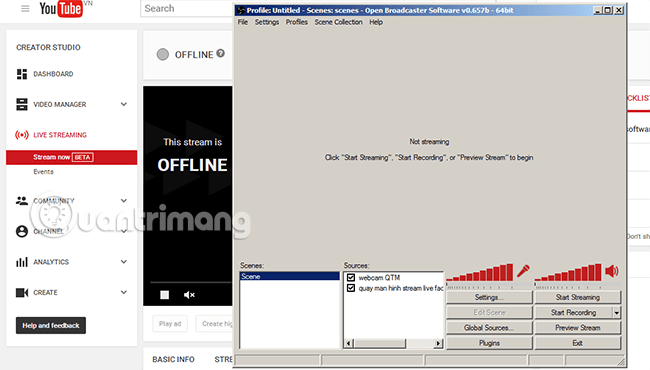Screen dimensions: 650x370
Task: Open the Scene Collection menu
Action: pos(338,22)
